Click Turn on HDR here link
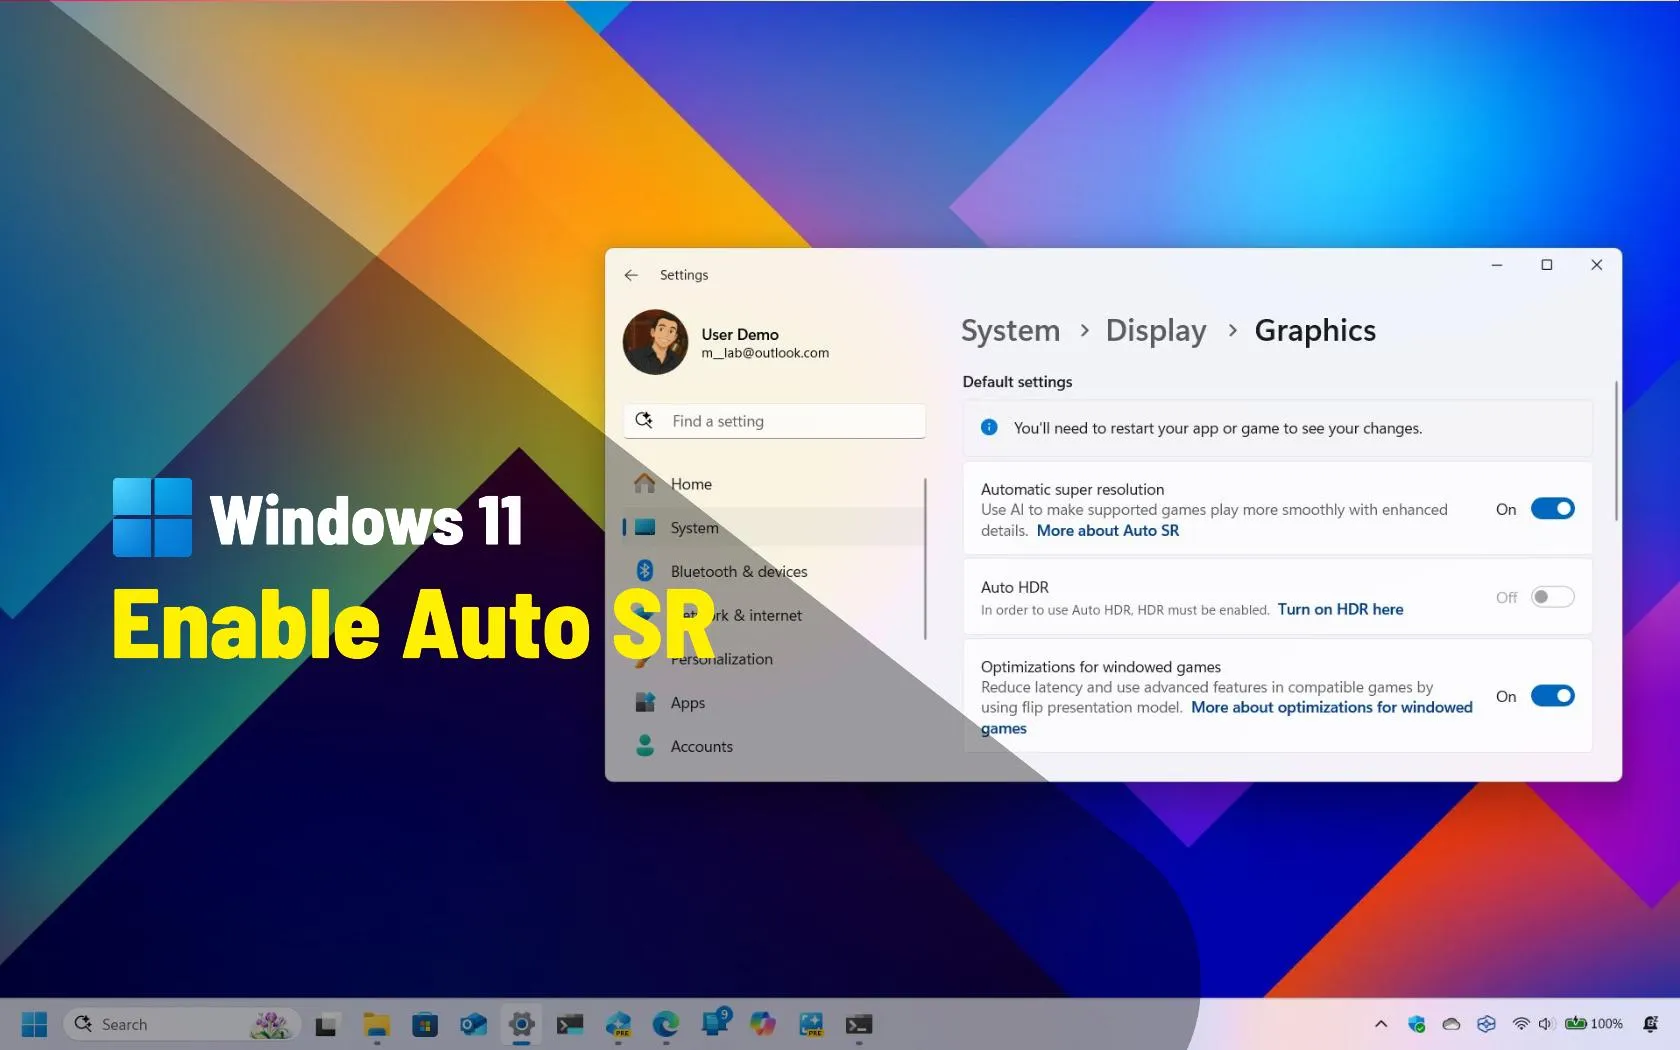This screenshot has width=1680, height=1050. tap(1340, 609)
